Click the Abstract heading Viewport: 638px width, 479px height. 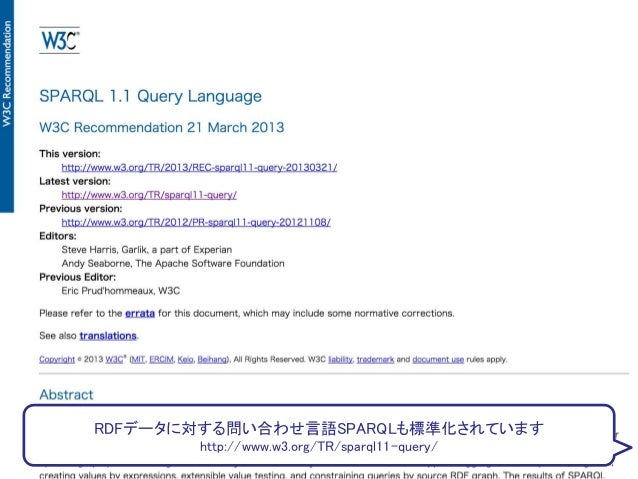tap(66, 394)
